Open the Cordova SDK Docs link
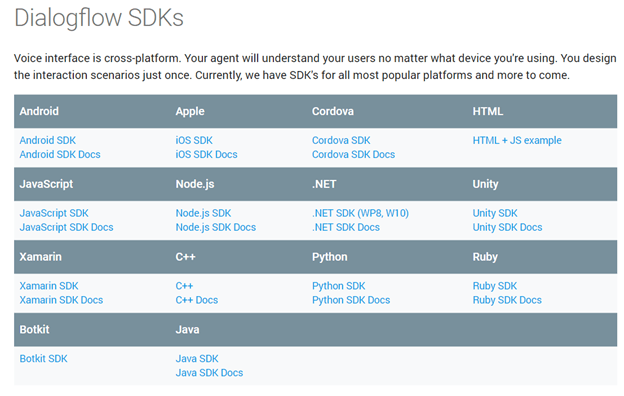The image size is (624, 396). point(353,154)
